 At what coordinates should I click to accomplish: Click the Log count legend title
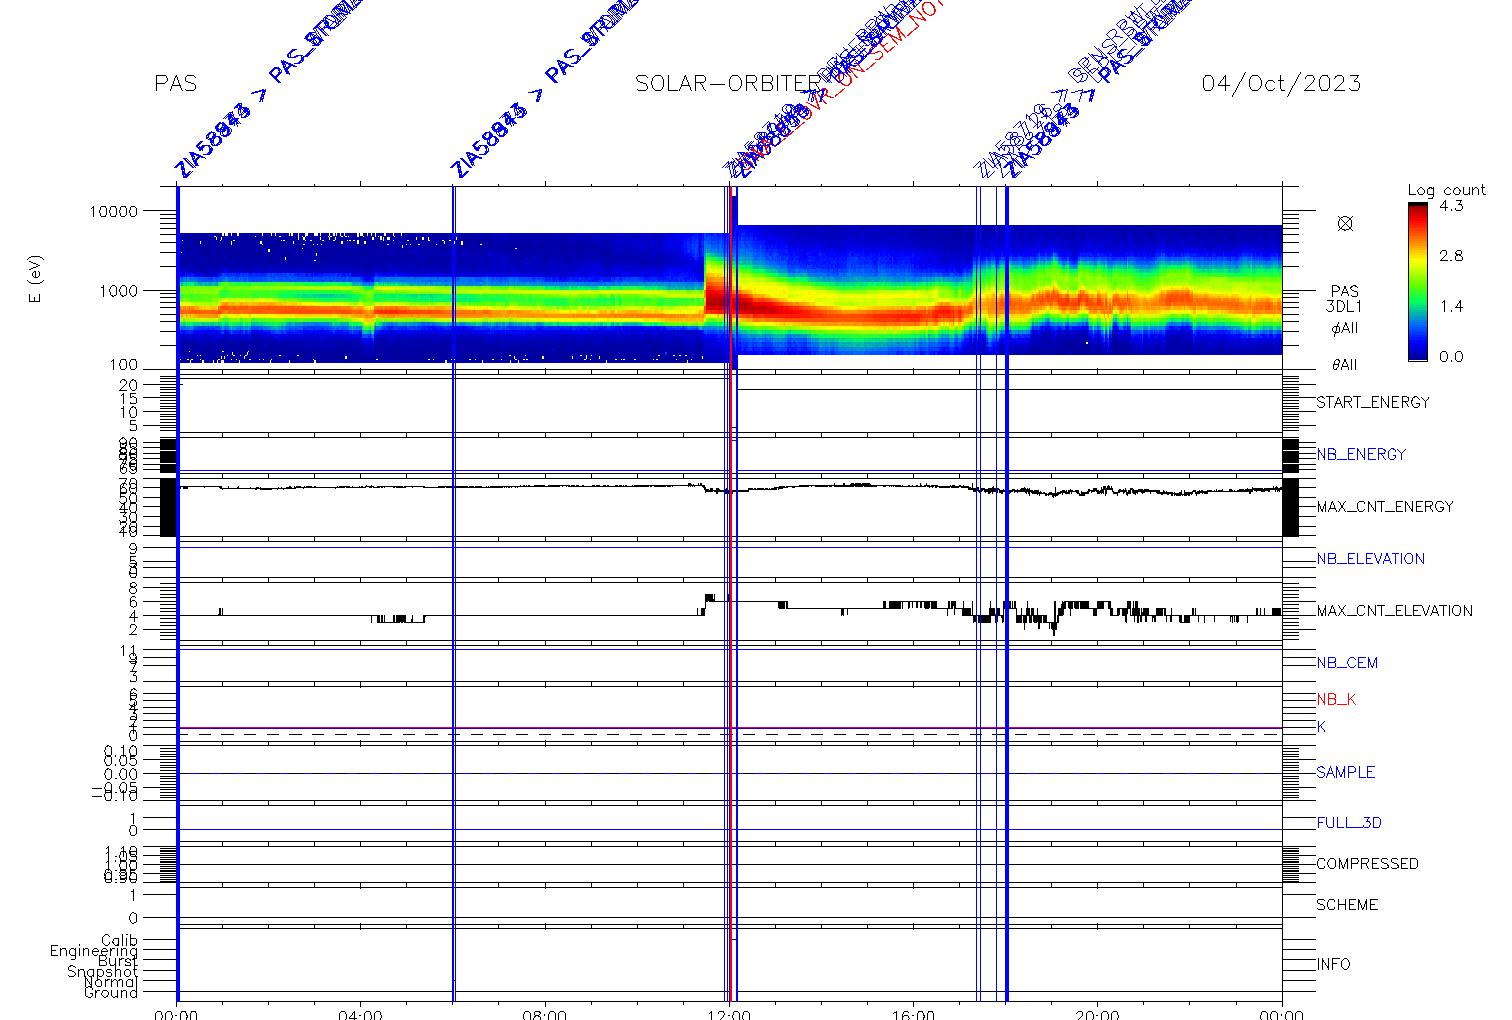pyautogui.click(x=1446, y=190)
